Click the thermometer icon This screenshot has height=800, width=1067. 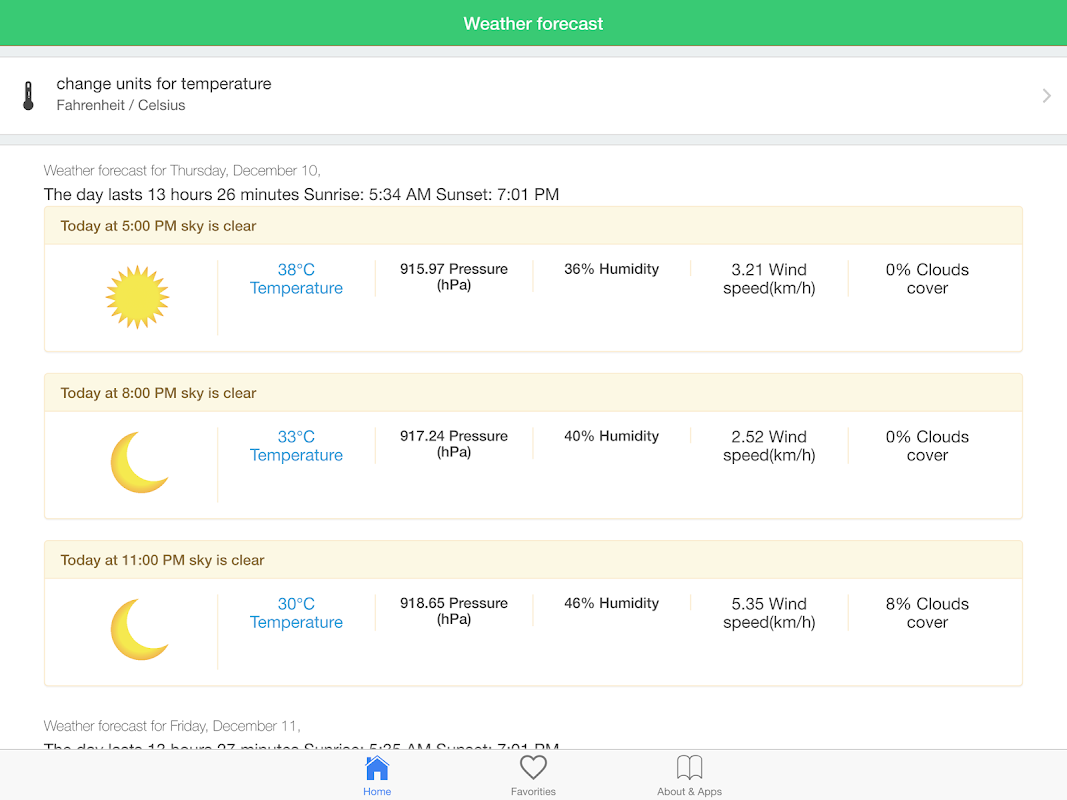tap(28, 96)
